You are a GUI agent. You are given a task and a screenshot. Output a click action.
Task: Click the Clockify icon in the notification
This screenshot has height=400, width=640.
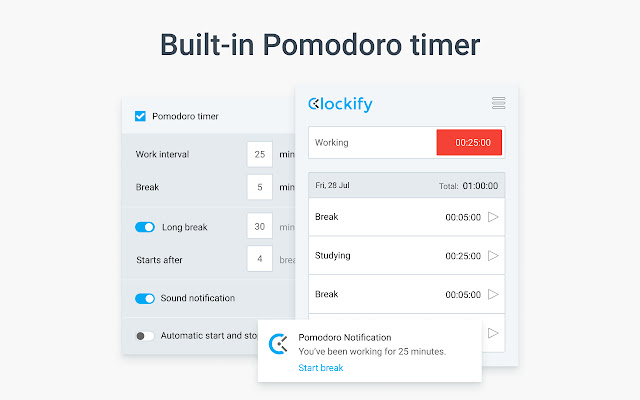coord(279,344)
